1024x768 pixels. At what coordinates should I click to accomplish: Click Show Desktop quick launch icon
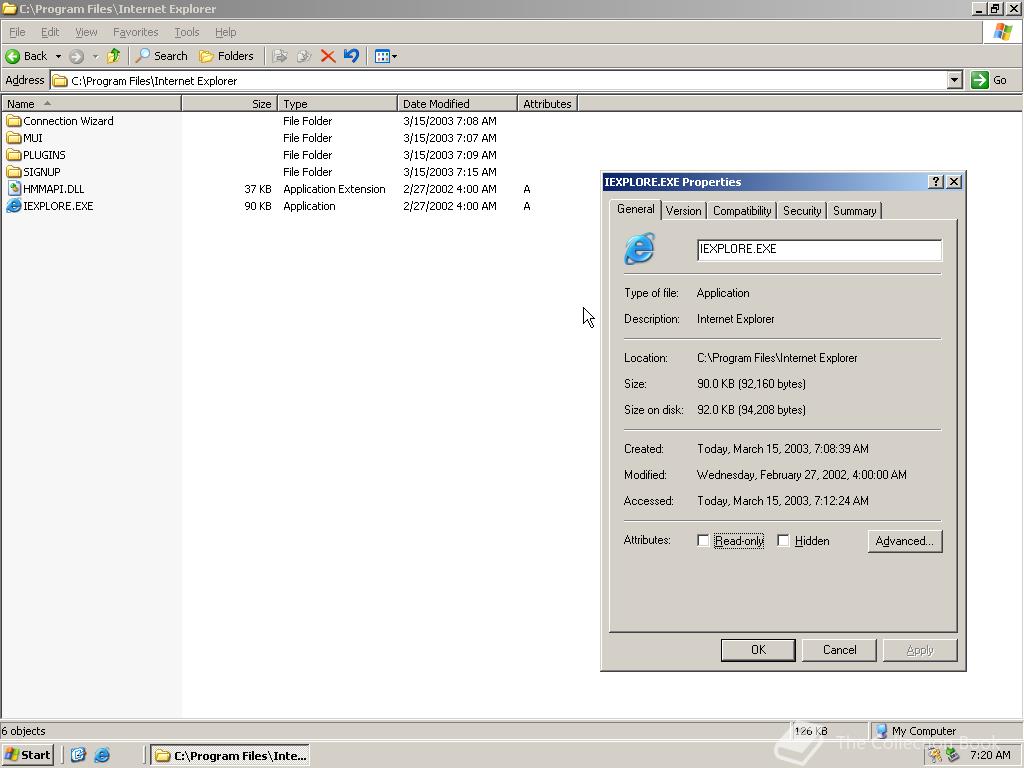tap(78, 755)
